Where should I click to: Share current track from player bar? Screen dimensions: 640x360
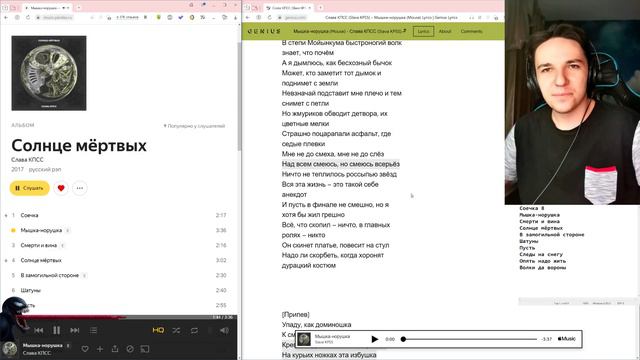point(115,349)
